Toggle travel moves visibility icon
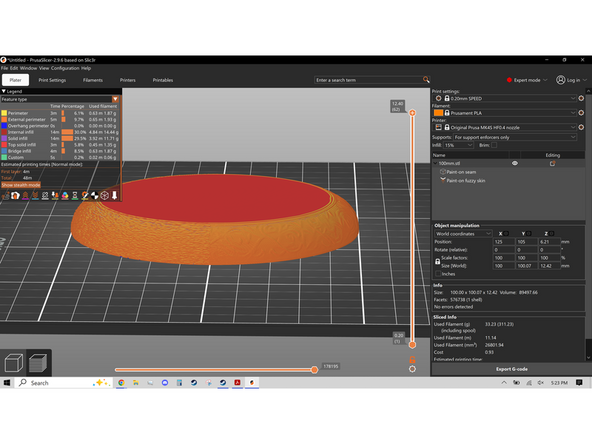592x444 pixels. [6, 195]
